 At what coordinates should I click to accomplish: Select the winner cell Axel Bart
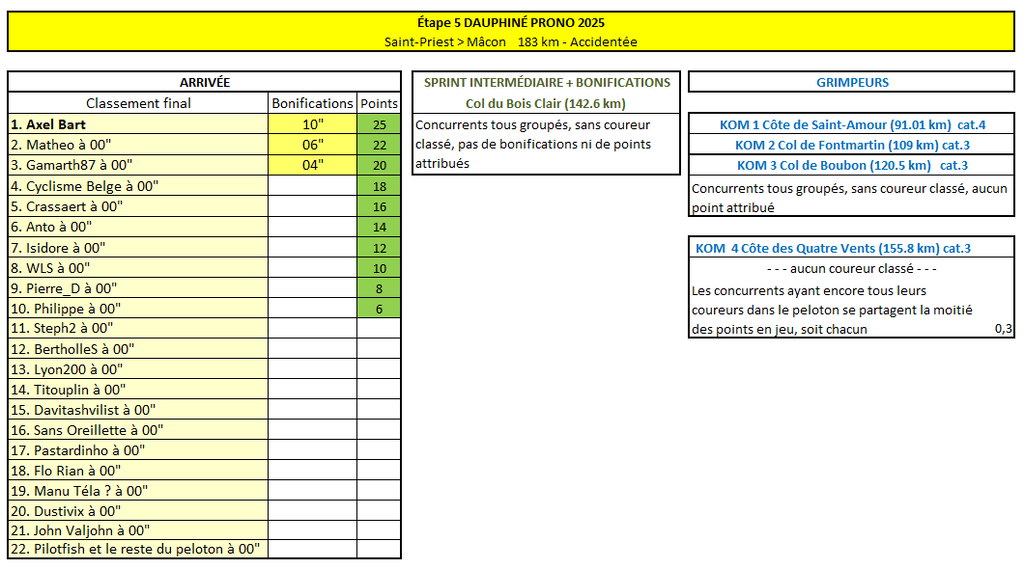[x=138, y=125]
